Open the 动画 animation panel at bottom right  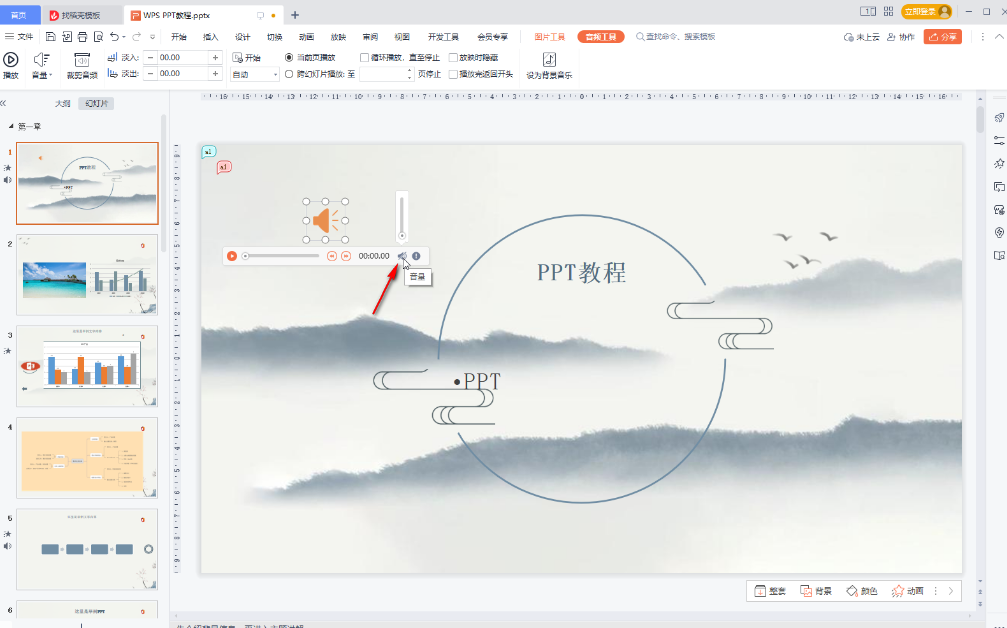[x=911, y=591]
